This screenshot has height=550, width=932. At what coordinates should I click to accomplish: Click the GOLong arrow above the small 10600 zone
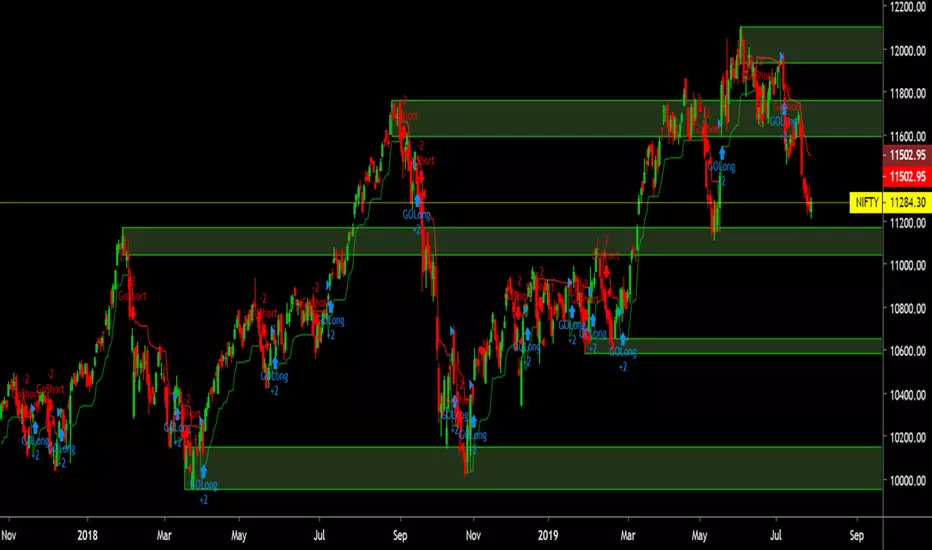pos(623,340)
